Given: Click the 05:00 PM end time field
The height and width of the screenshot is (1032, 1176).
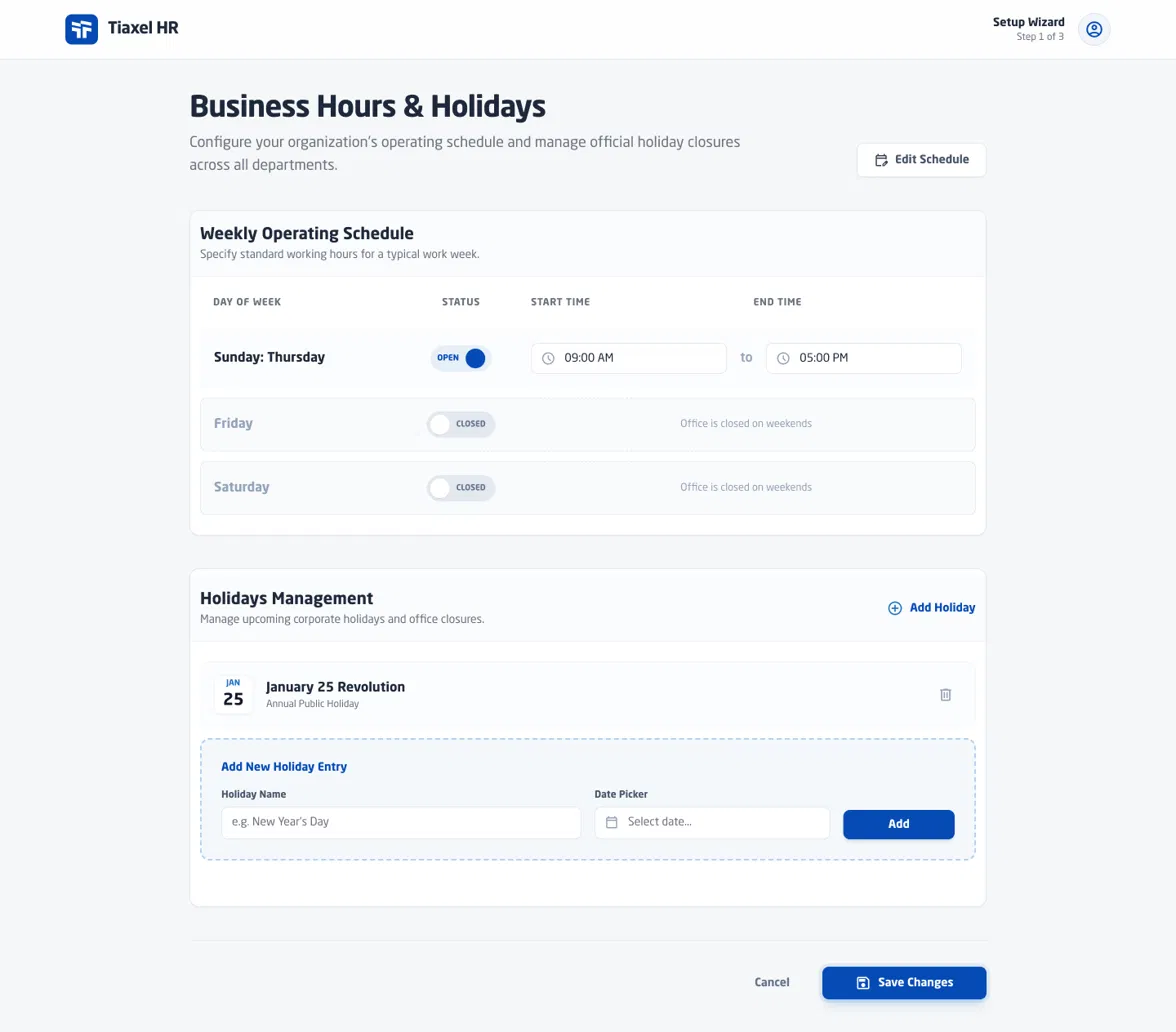Looking at the screenshot, I should [863, 358].
